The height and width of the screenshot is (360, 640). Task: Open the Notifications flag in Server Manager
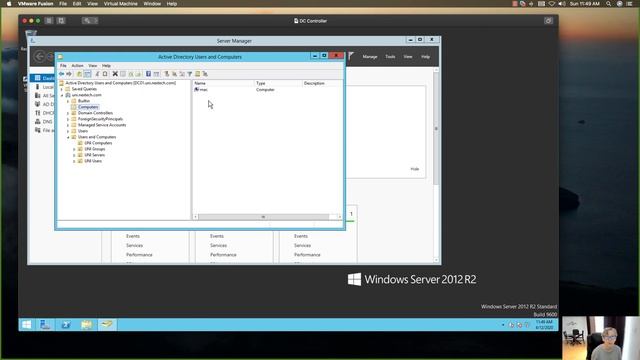point(351,56)
